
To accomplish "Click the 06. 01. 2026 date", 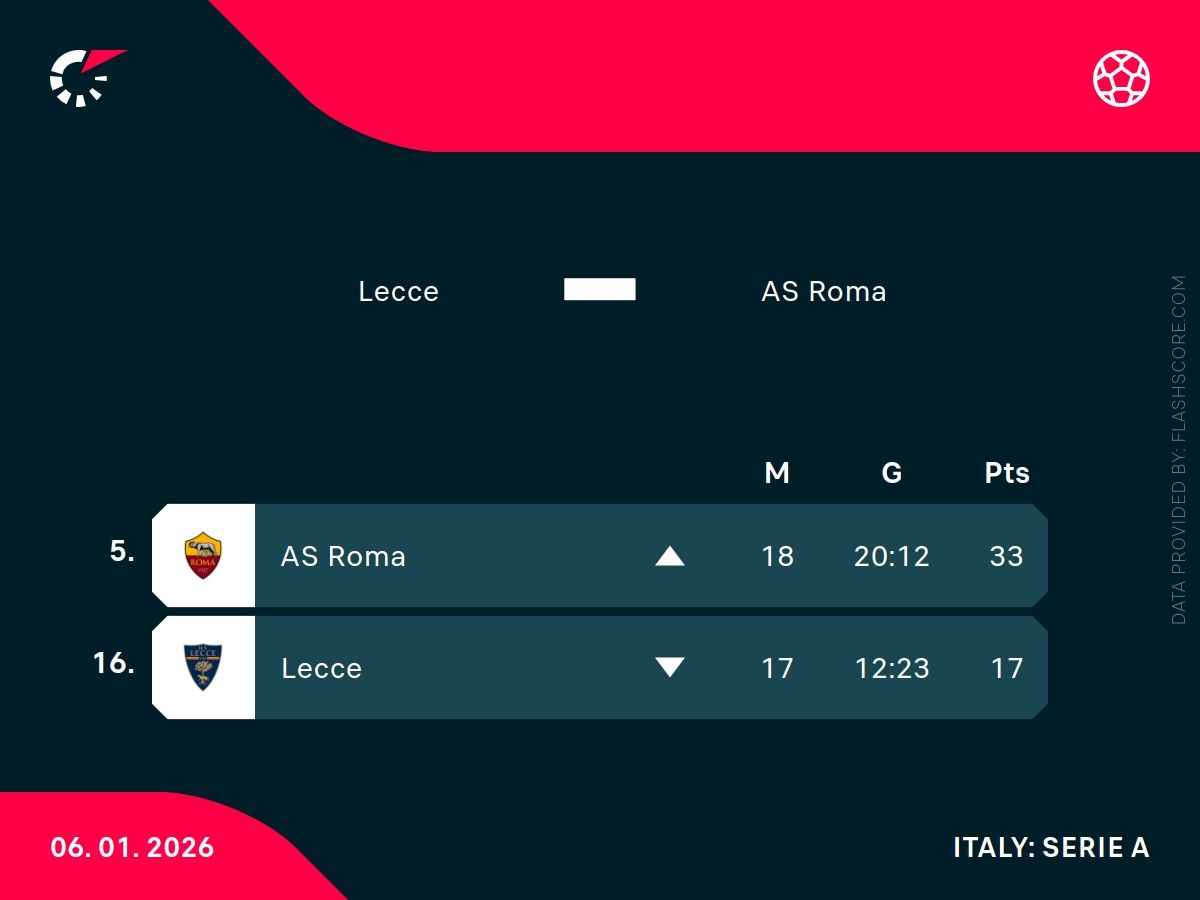I will (132, 847).
